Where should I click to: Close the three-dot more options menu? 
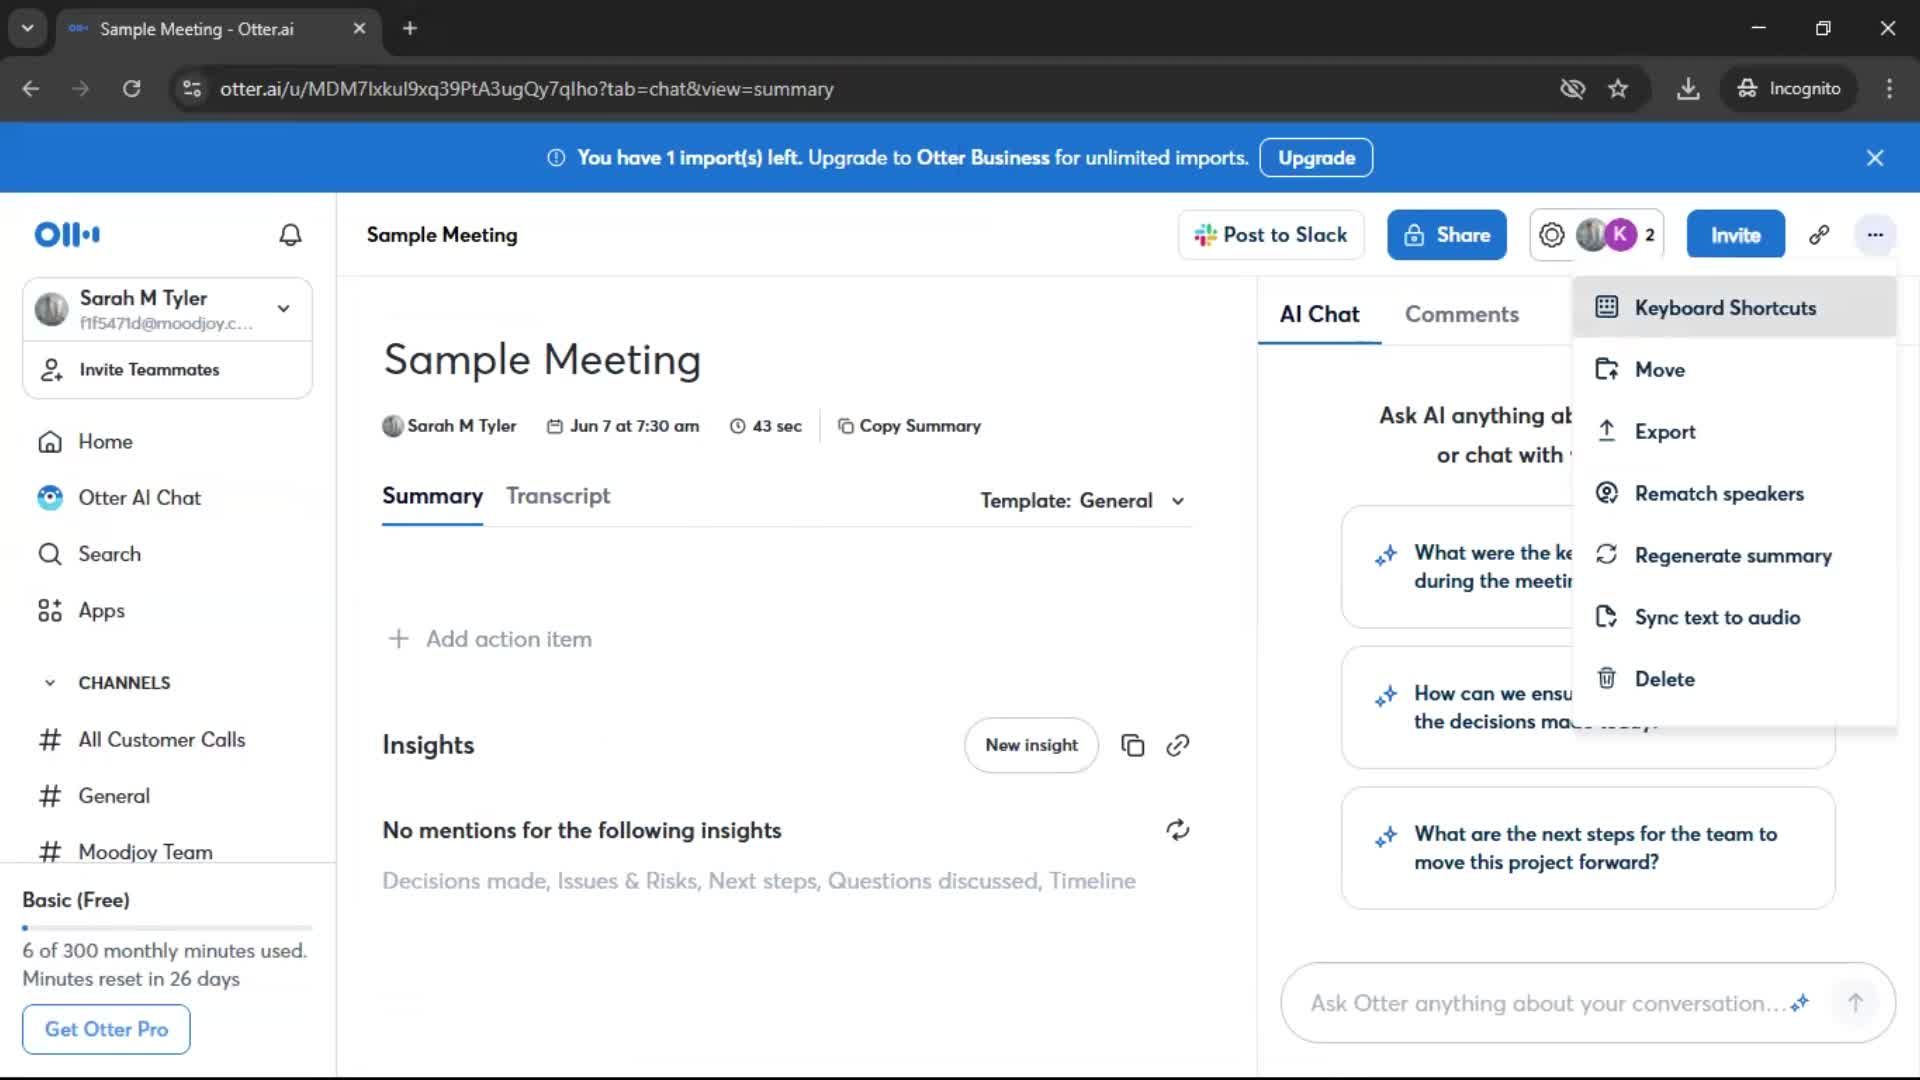point(1875,235)
